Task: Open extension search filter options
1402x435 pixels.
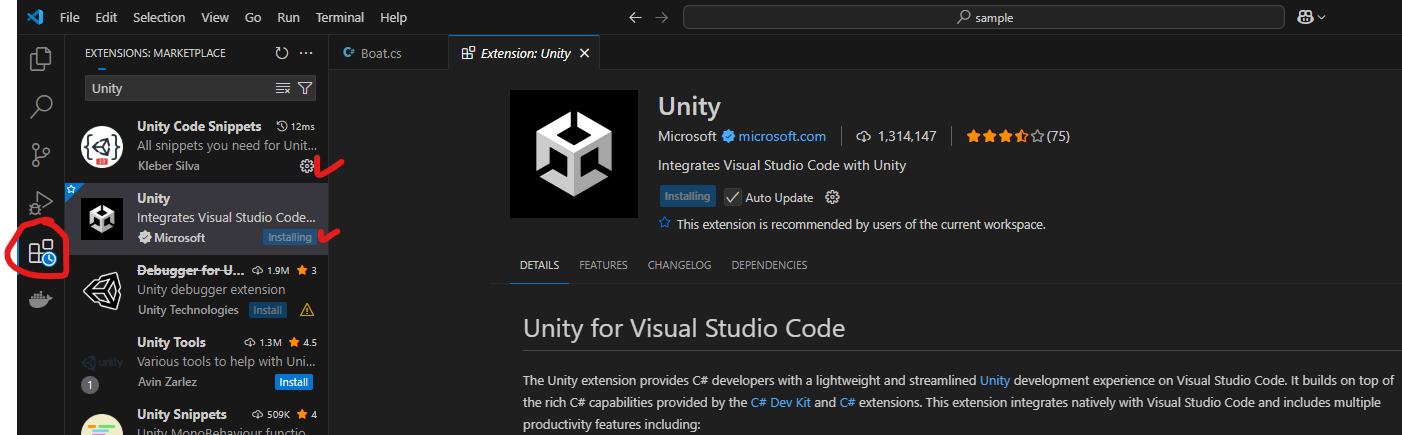Action: [x=305, y=88]
